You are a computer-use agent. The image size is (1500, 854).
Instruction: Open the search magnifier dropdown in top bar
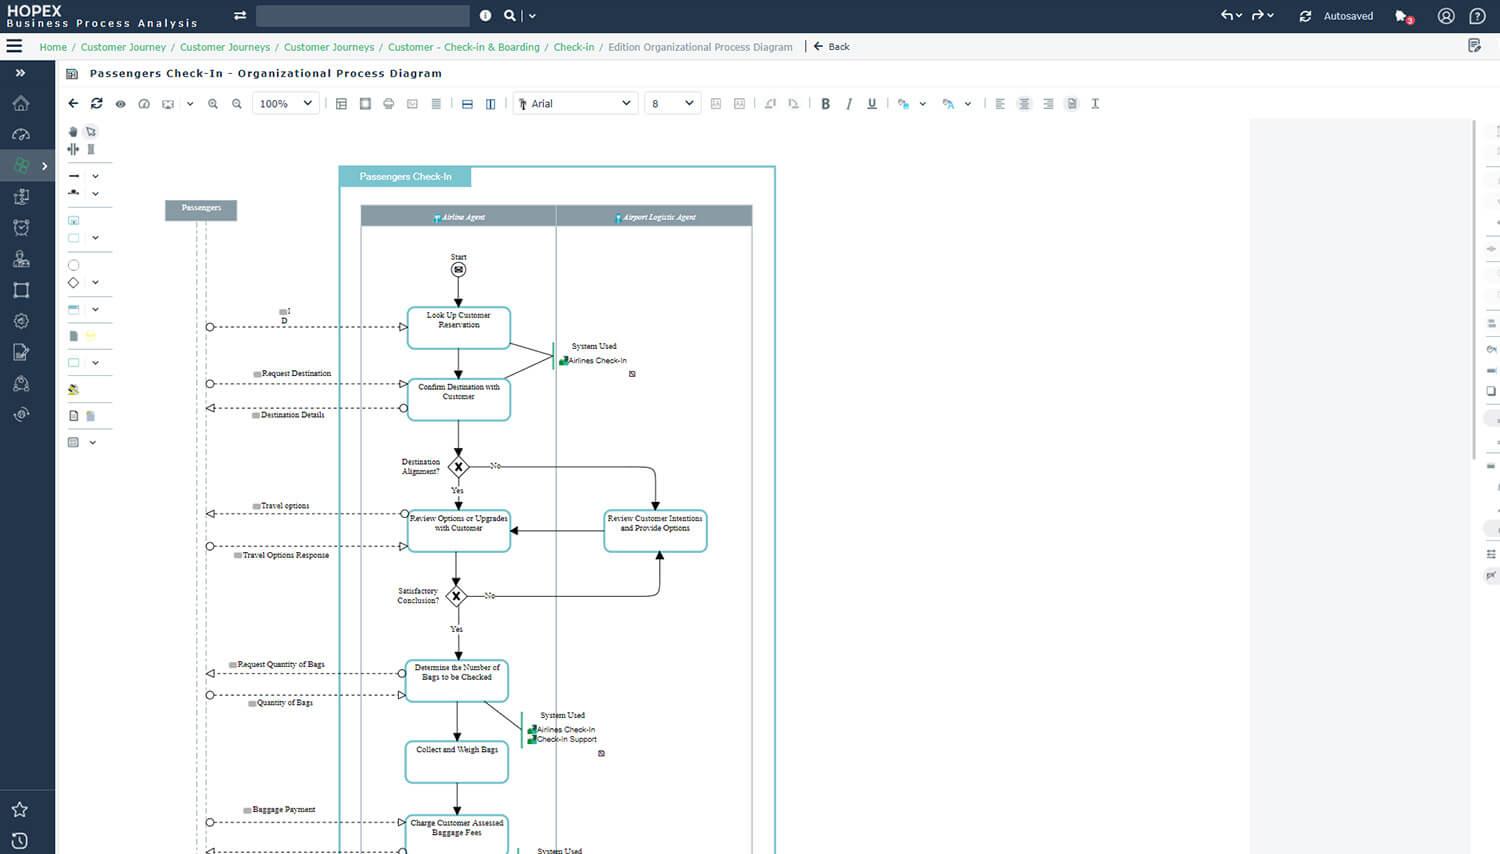[532, 16]
